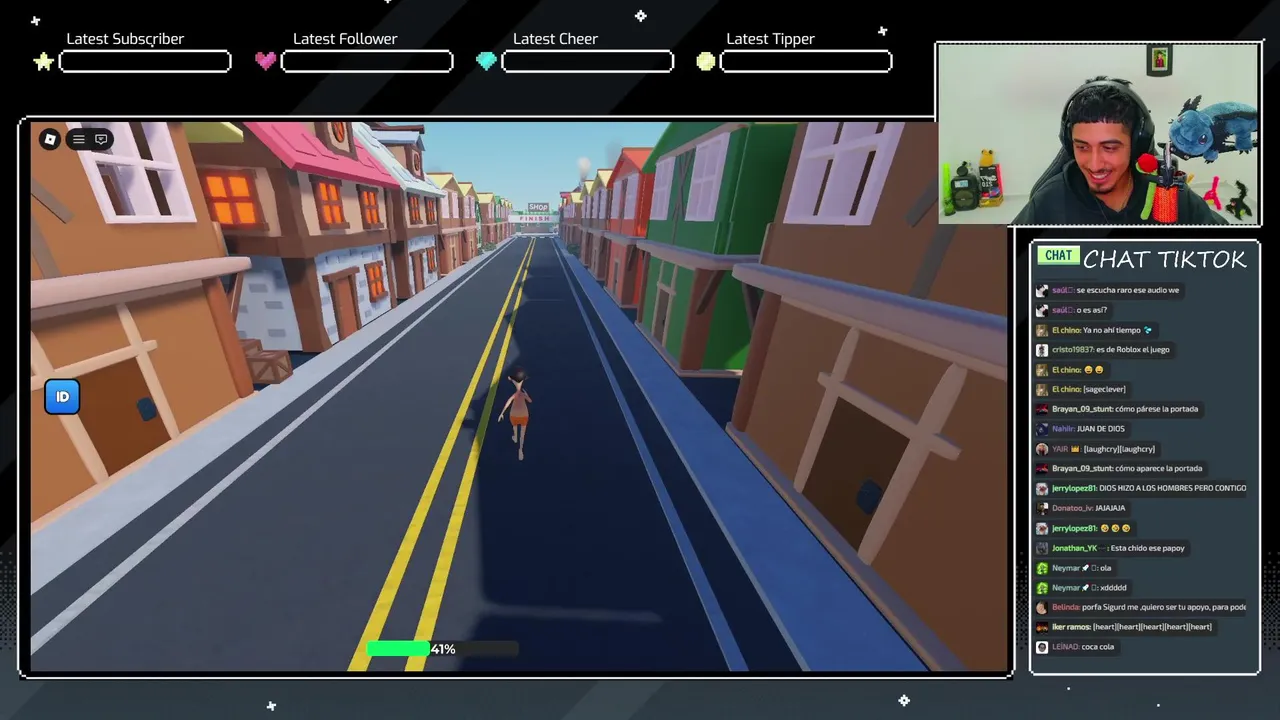Click Neymar message 'ola'

1105,568
